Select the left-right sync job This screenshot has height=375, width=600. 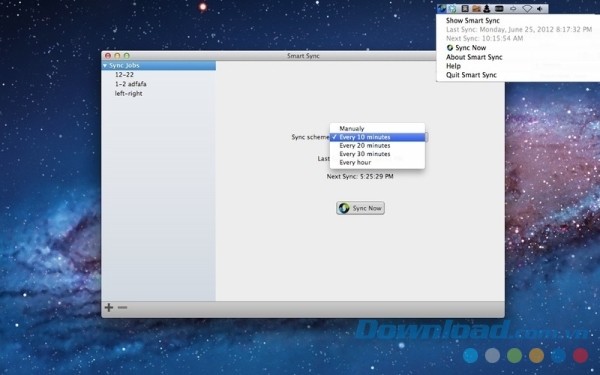click(129, 93)
